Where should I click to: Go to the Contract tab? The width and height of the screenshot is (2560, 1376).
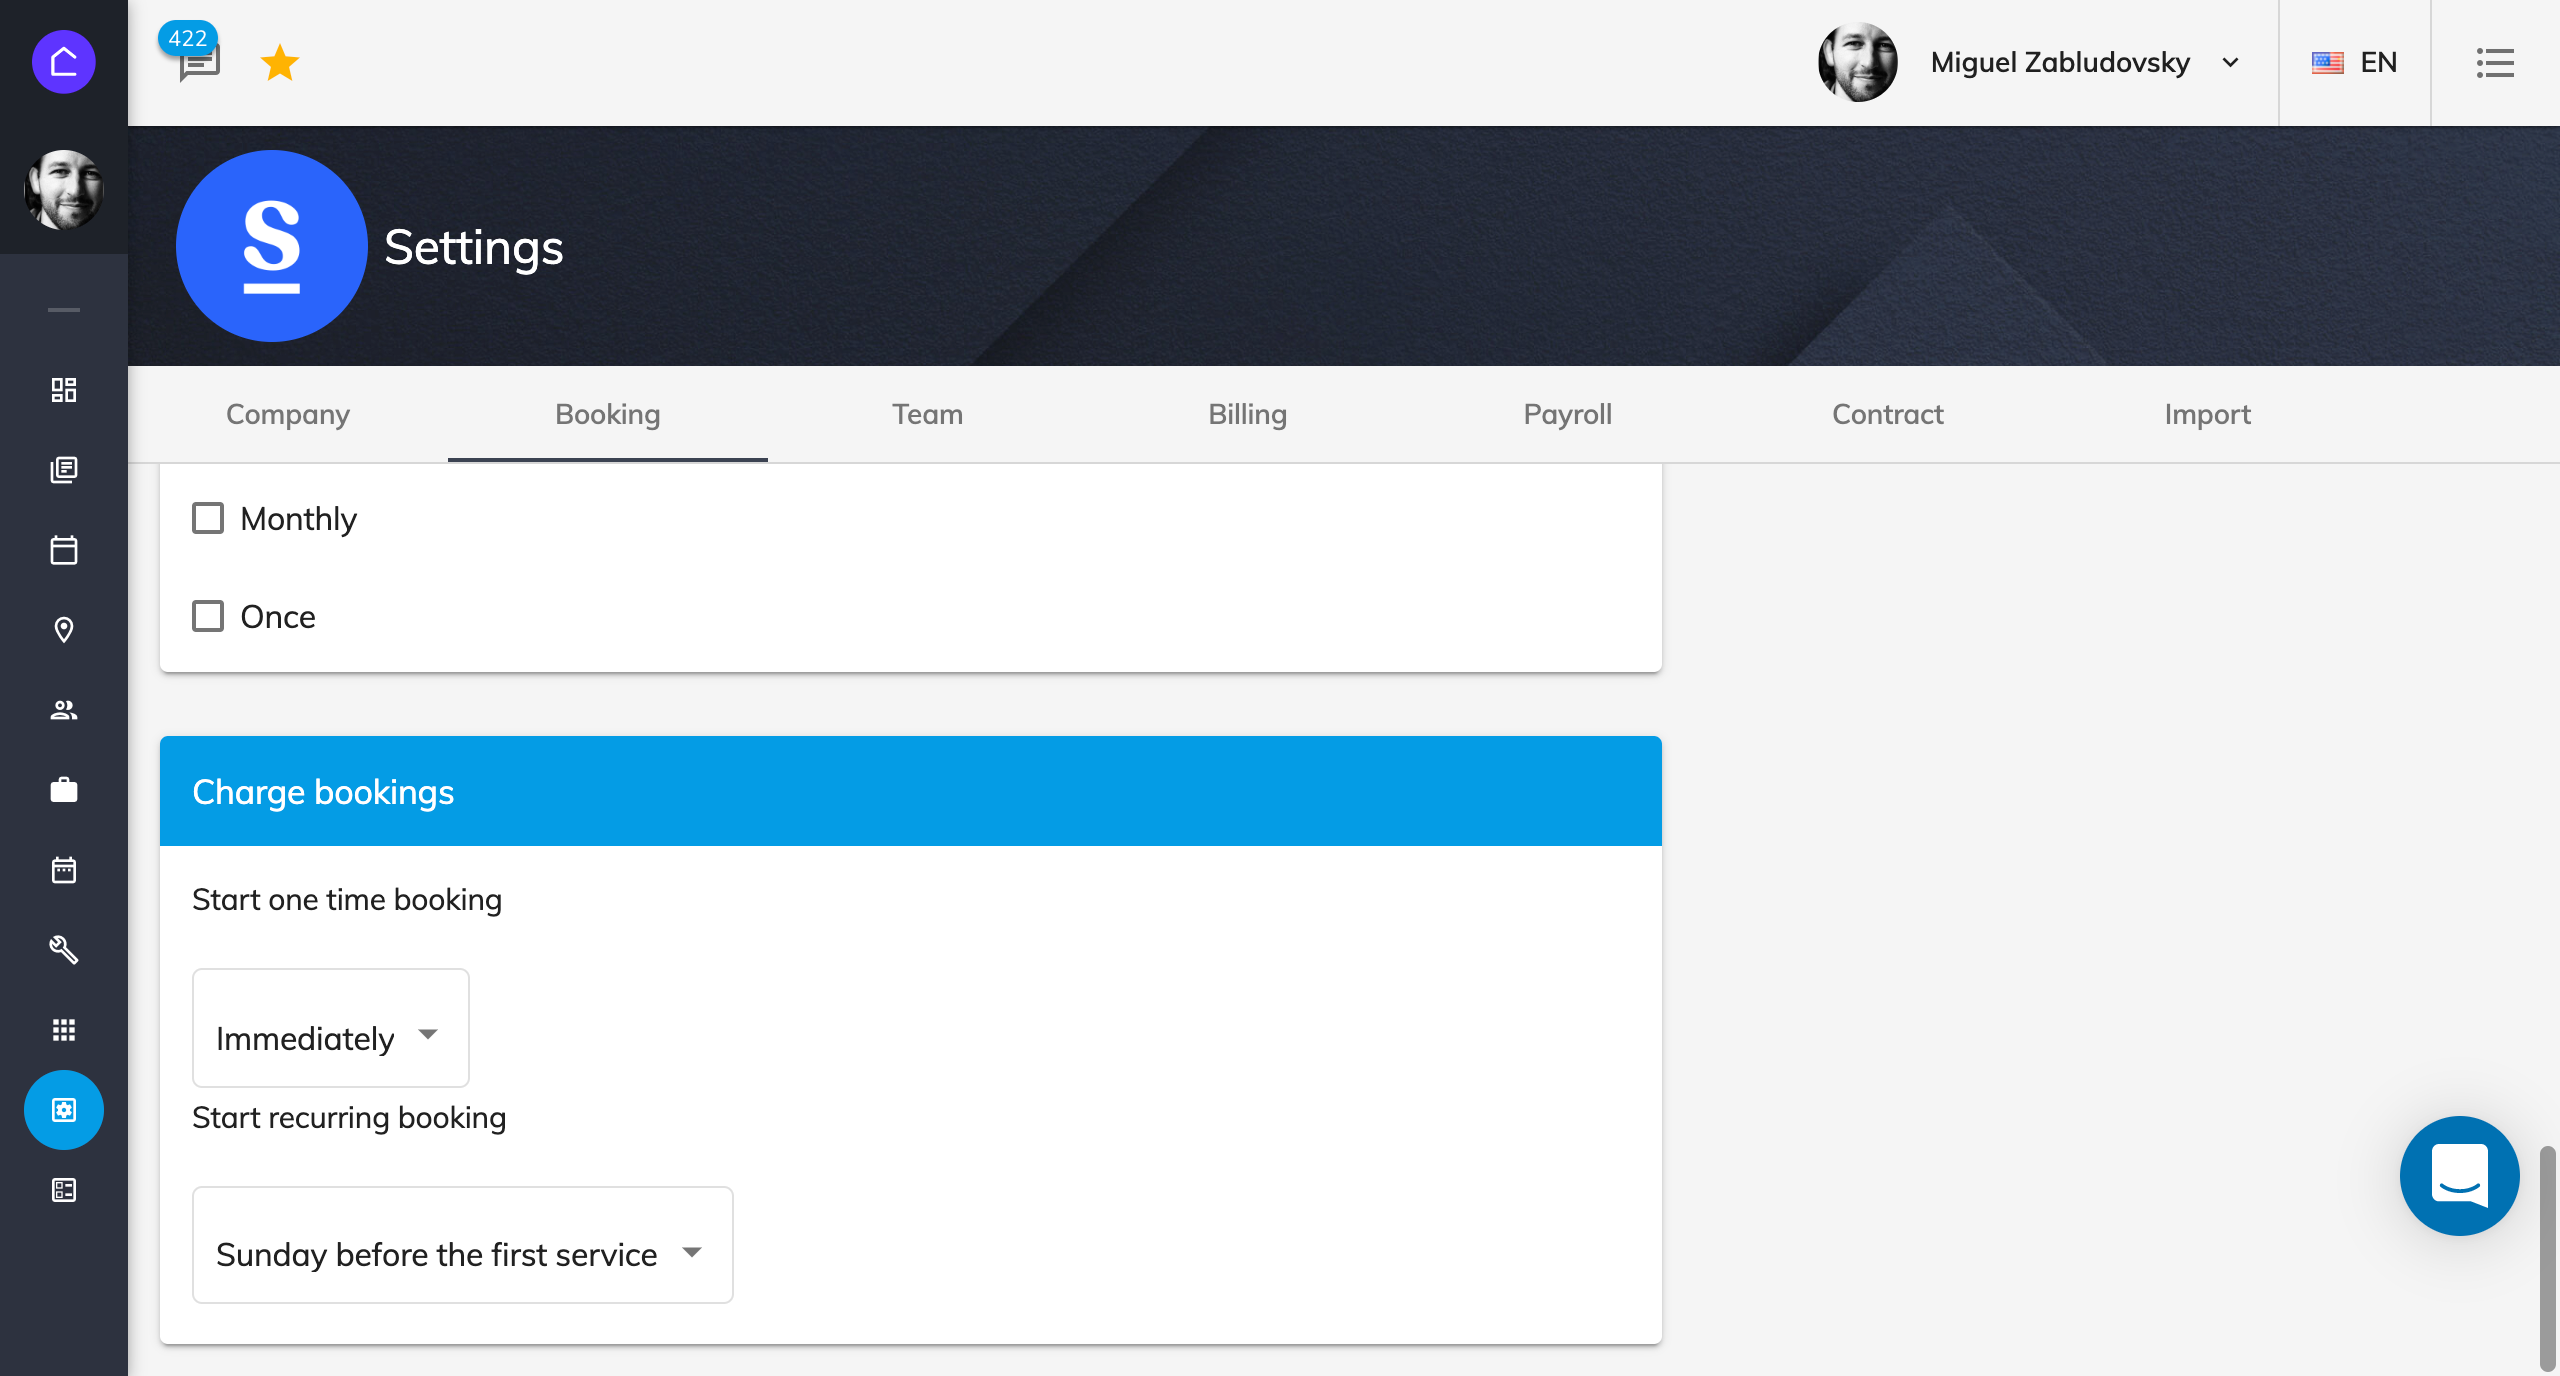coord(1888,414)
